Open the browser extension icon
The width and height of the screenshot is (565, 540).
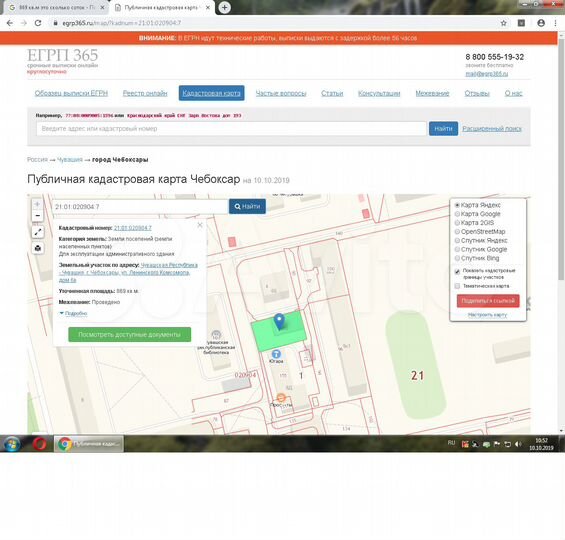pyautogui.click(x=521, y=23)
